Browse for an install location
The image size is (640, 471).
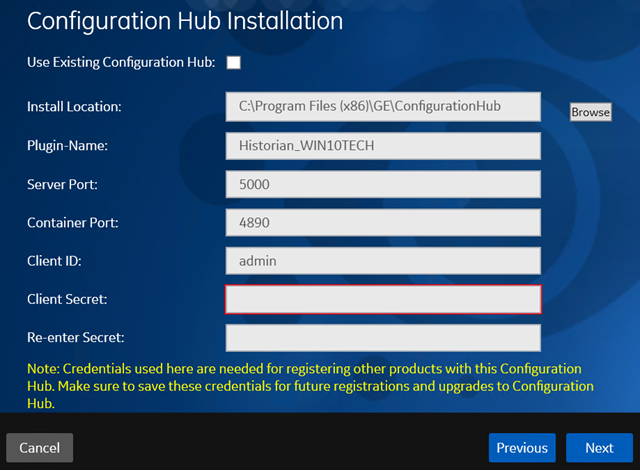click(591, 112)
